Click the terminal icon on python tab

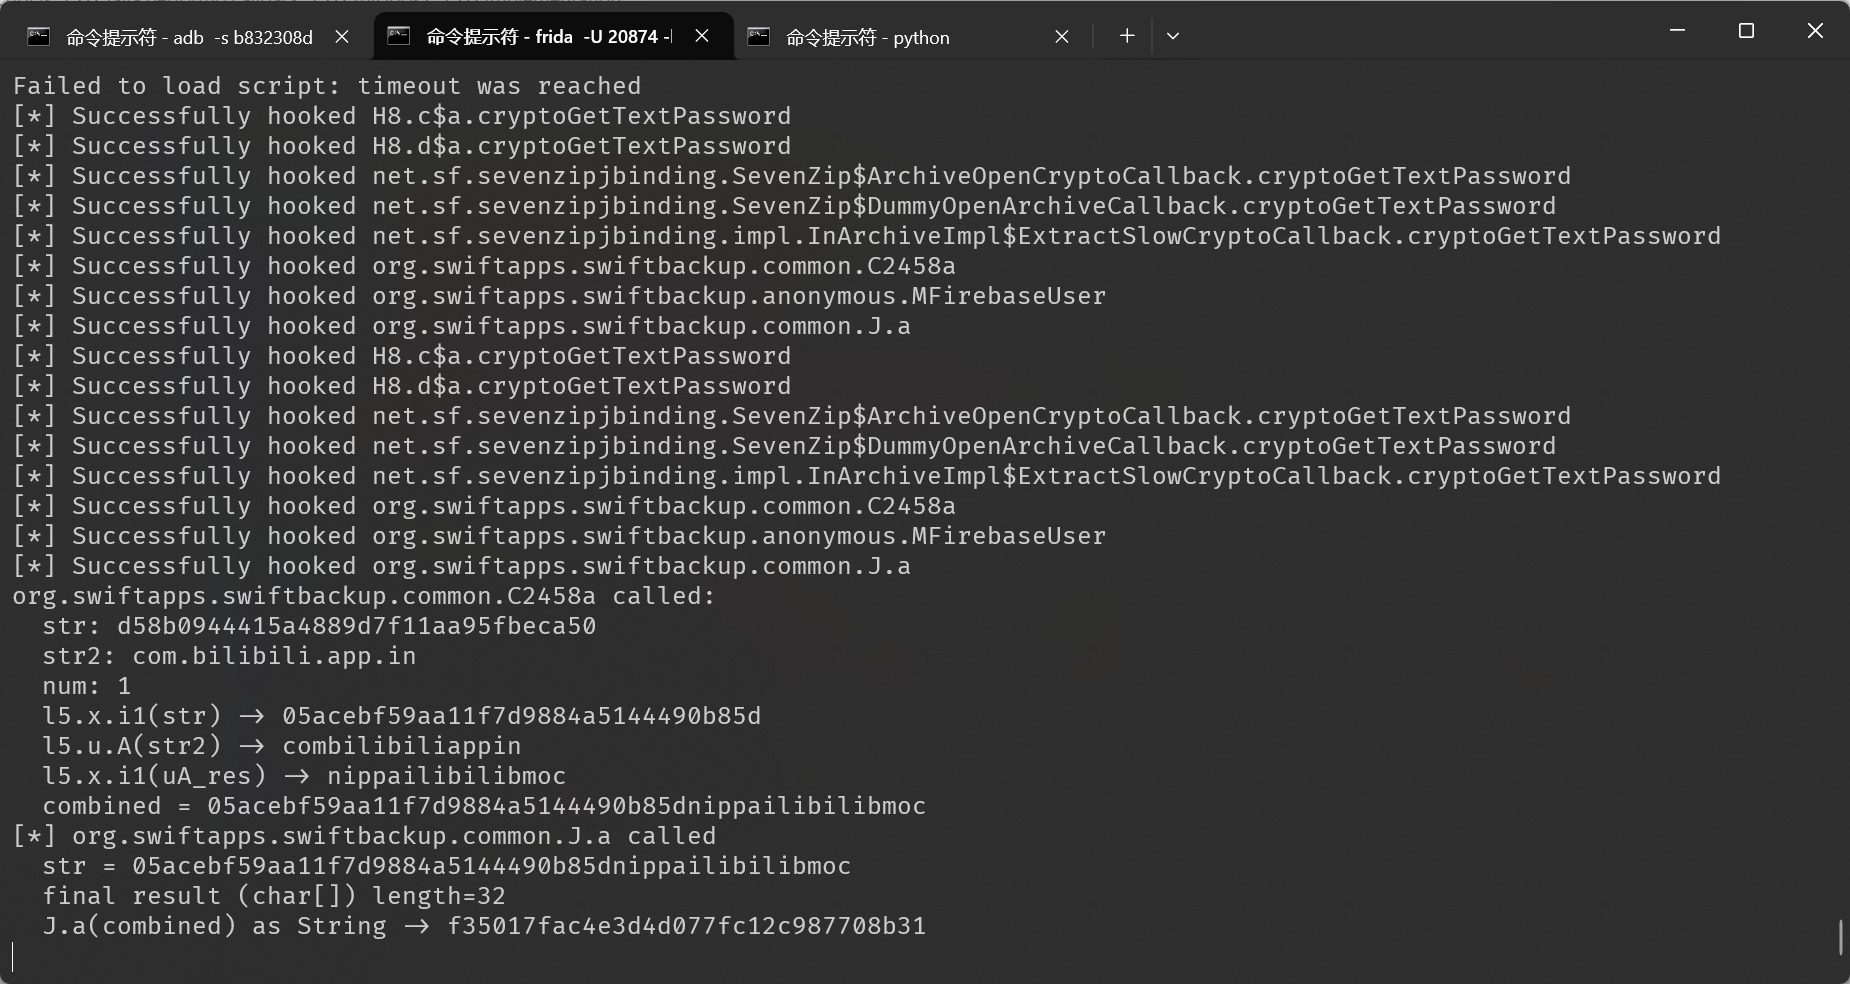[759, 37]
